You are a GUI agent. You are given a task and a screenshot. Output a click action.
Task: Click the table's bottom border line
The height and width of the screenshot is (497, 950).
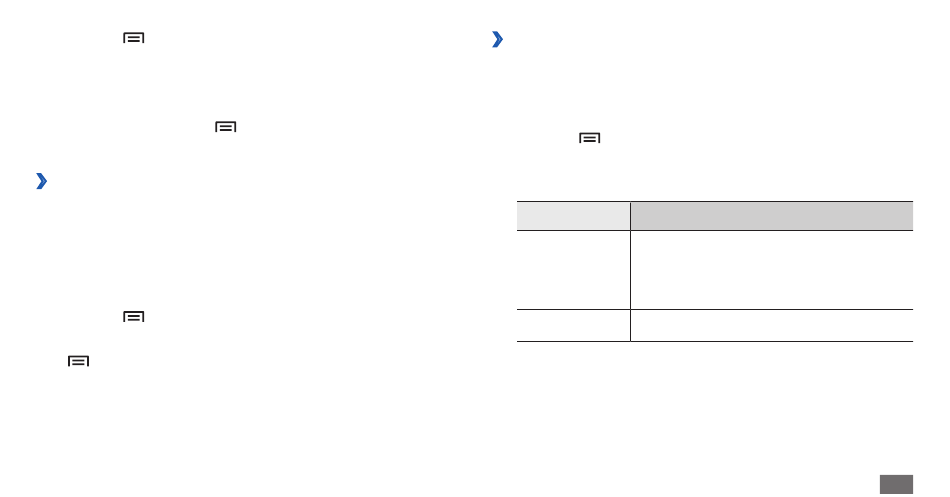[715, 341]
